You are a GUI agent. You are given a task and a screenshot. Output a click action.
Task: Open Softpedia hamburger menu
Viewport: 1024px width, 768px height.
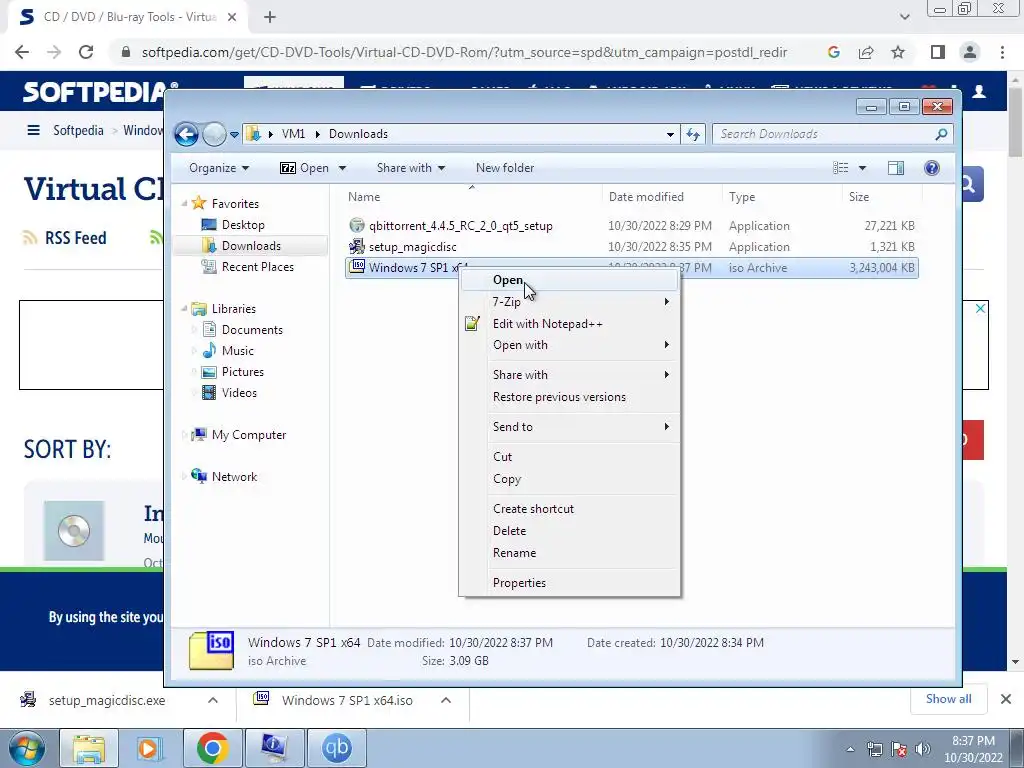33,131
